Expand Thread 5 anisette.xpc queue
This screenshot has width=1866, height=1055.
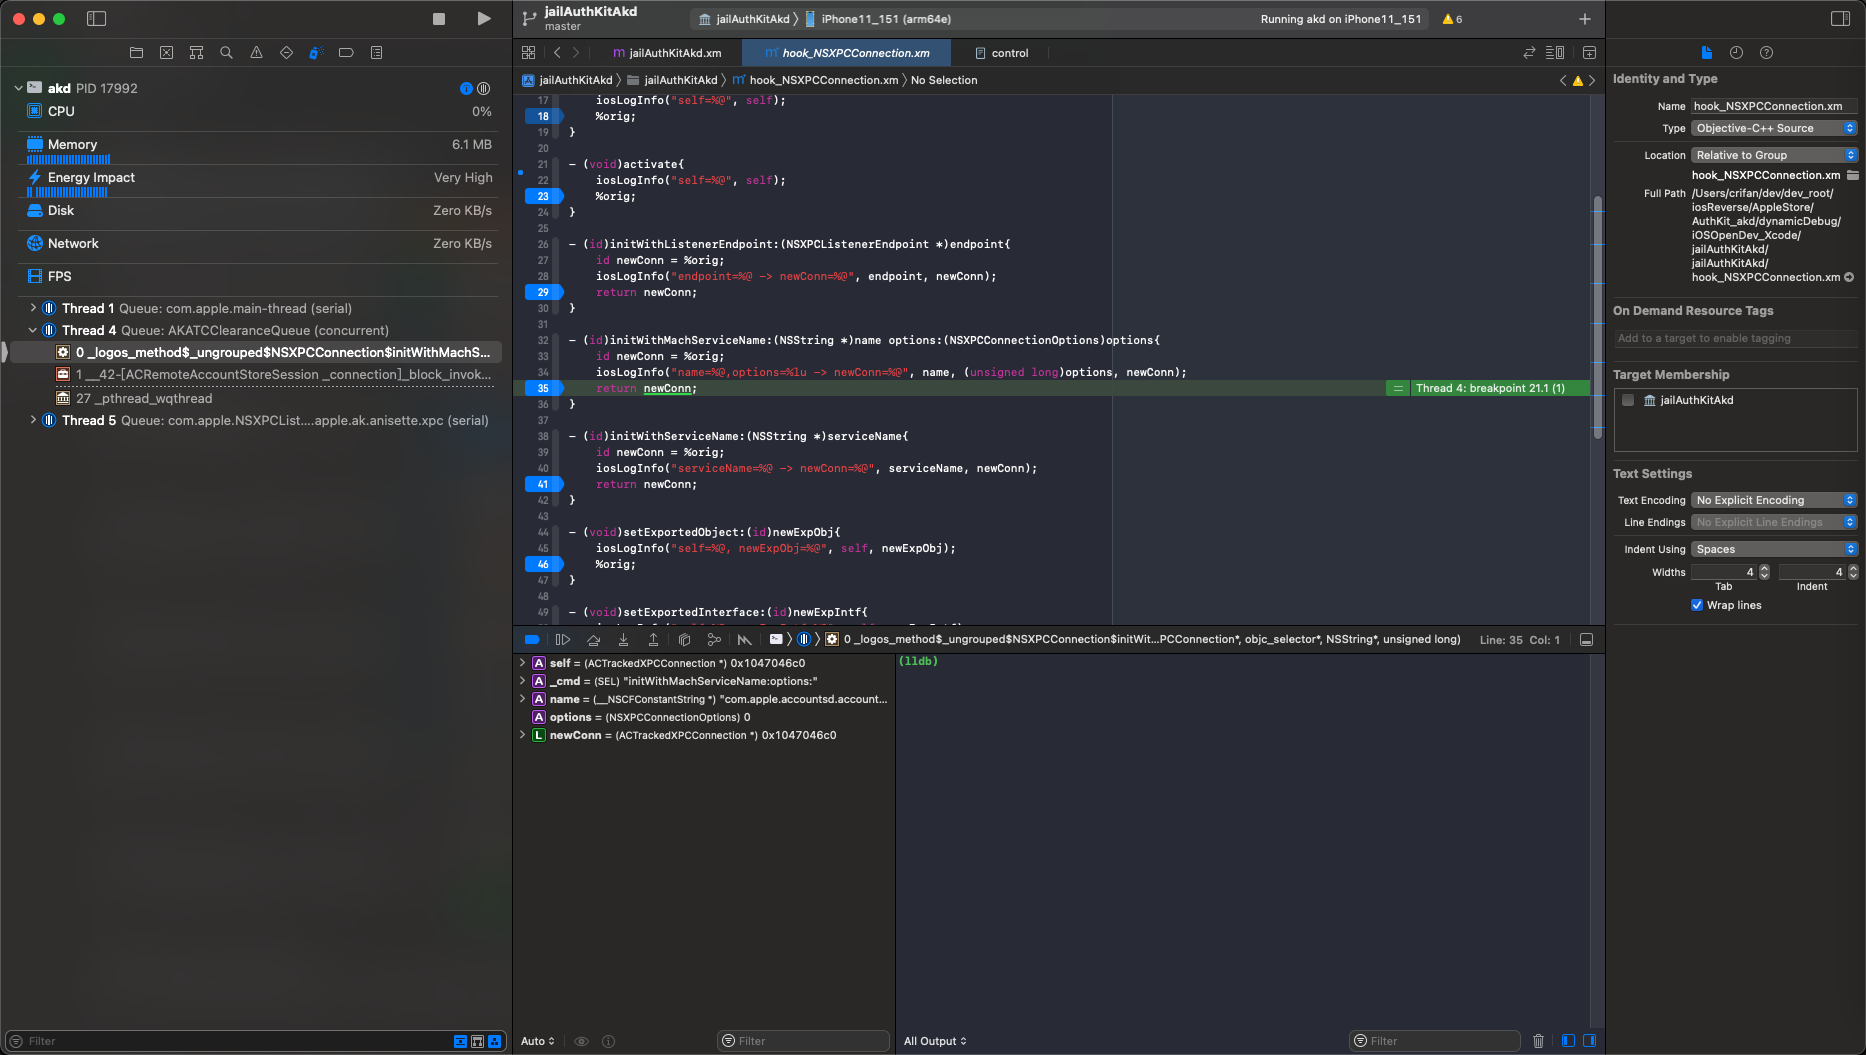[x=33, y=420]
